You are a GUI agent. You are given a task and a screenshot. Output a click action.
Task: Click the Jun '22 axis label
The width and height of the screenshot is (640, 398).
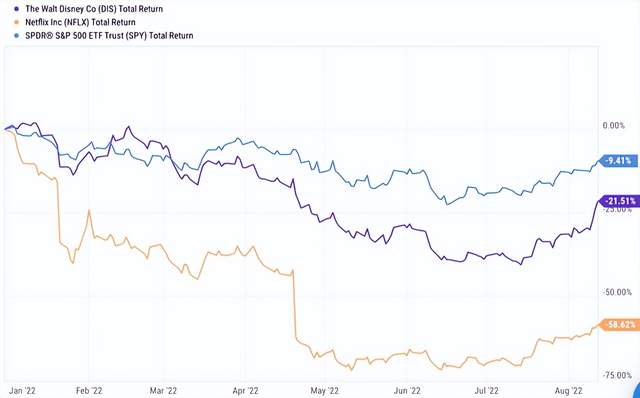click(x=407, y=391)
